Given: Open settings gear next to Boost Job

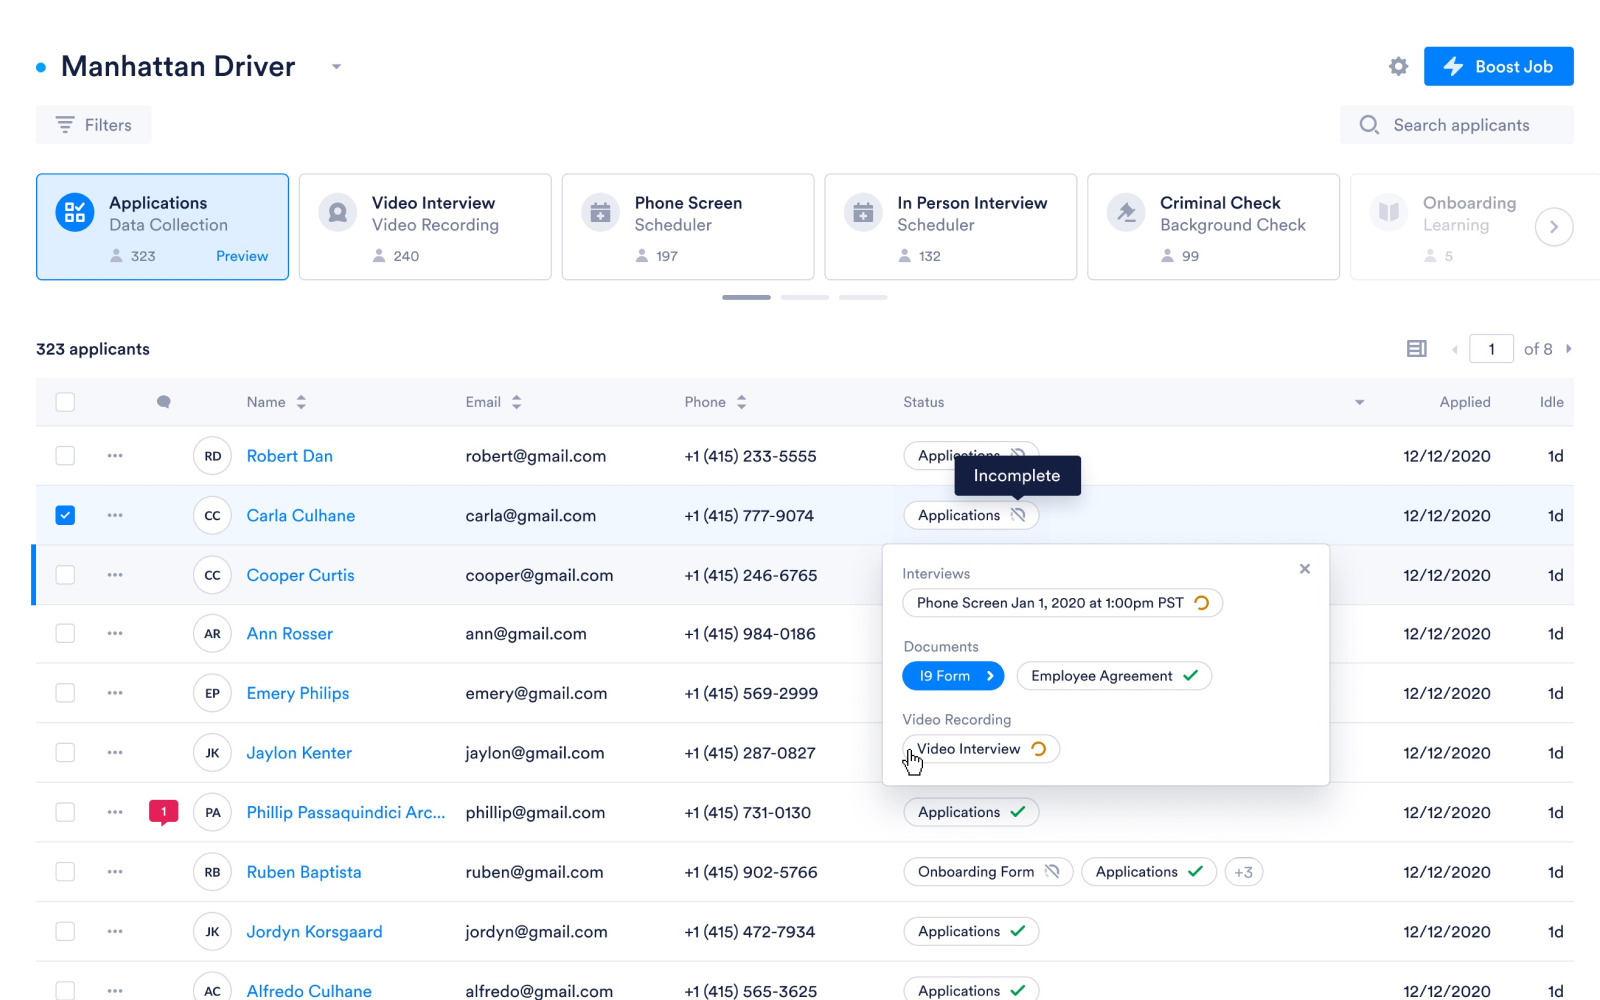Looking at the screenshot, I should coord(1398,66).
